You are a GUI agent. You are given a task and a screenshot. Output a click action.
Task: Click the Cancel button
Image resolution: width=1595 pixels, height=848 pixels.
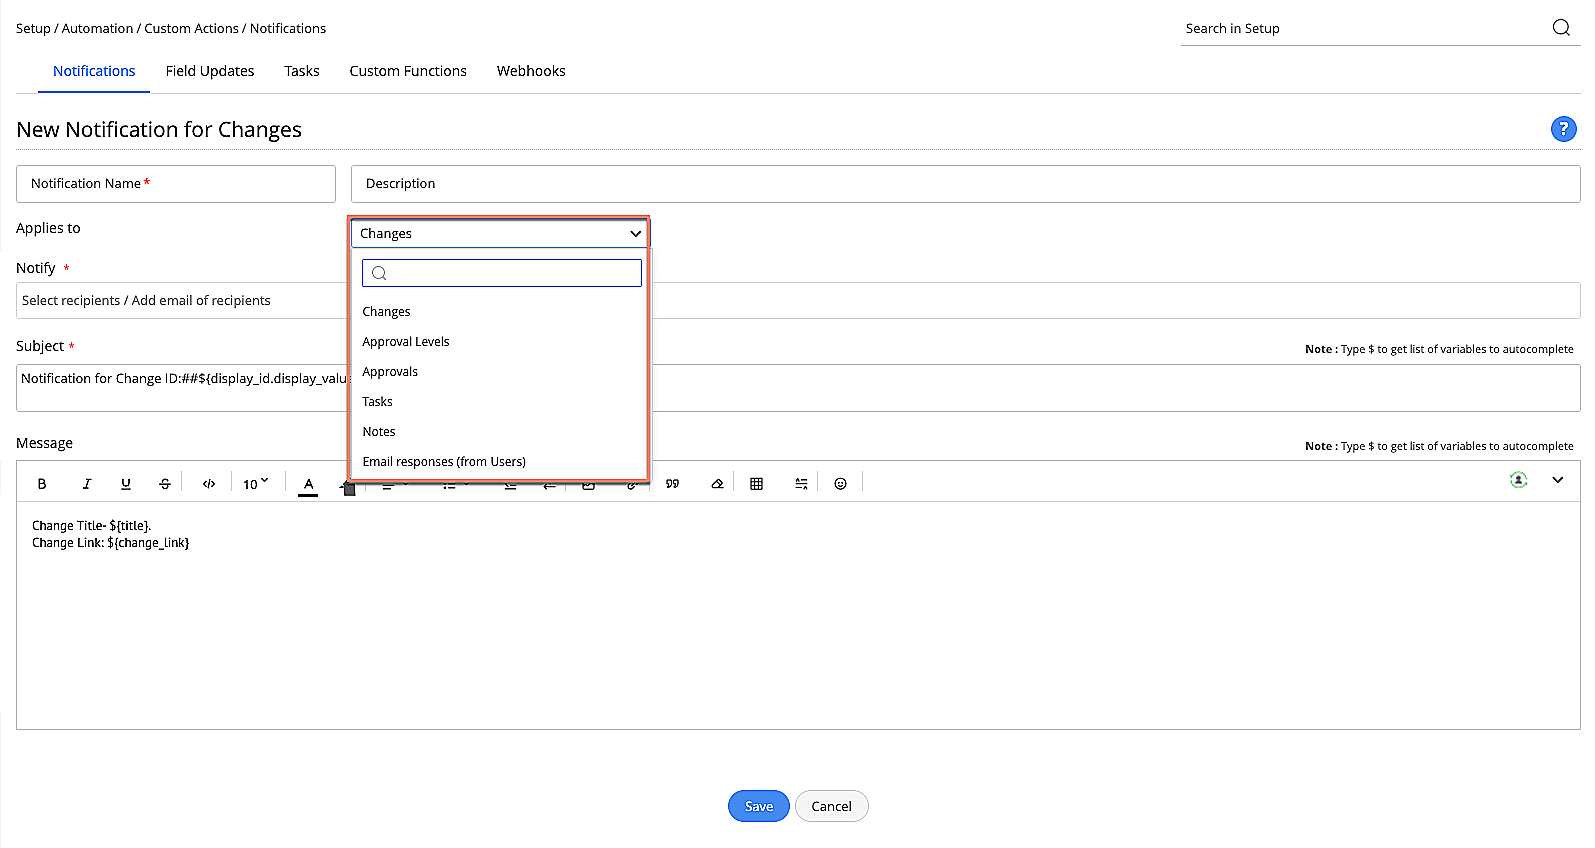(831, 806)
